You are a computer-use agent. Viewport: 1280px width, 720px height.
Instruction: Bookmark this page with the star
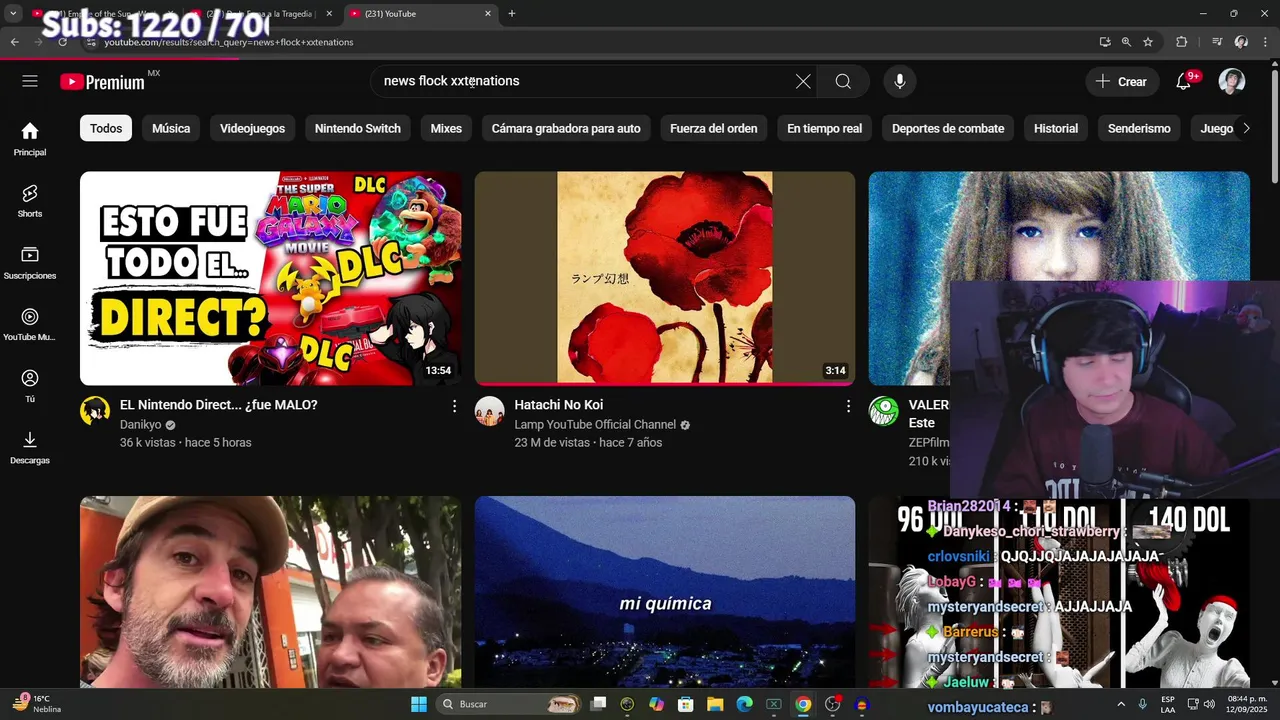tap(1148, 42)
